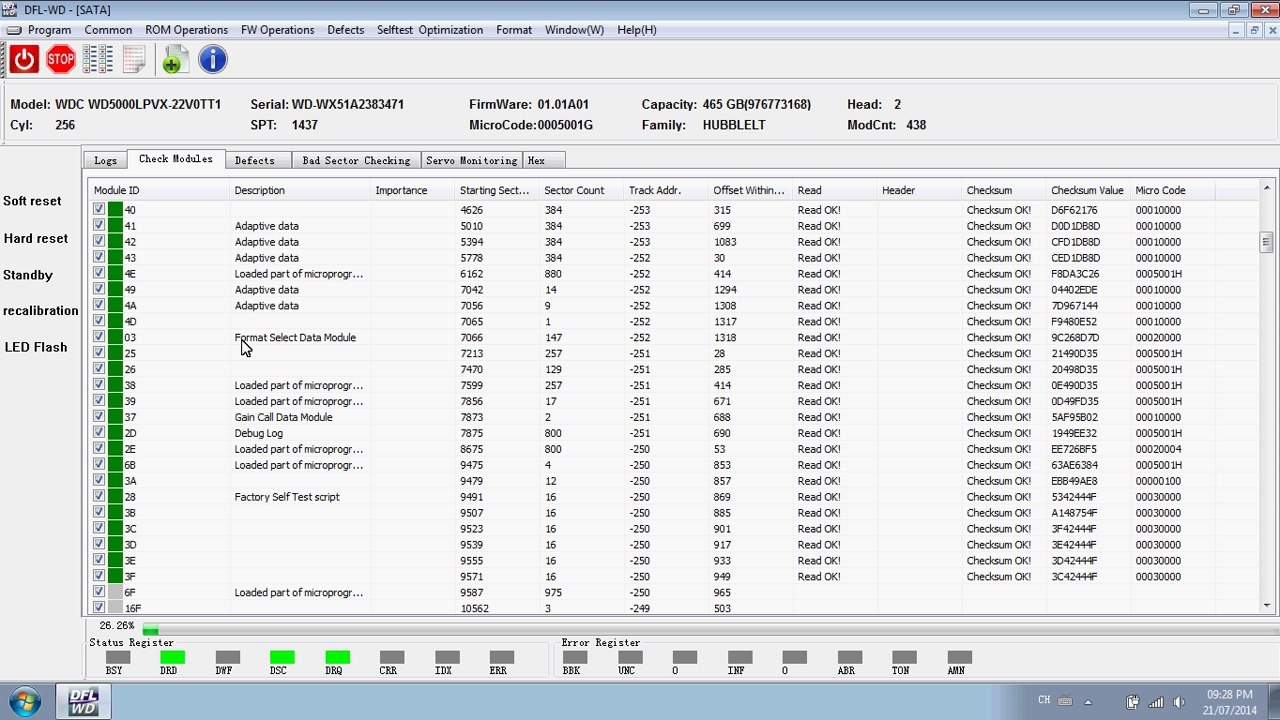1280x720 pixels.
Task: Open the Format menu
Action: (514, 30)
